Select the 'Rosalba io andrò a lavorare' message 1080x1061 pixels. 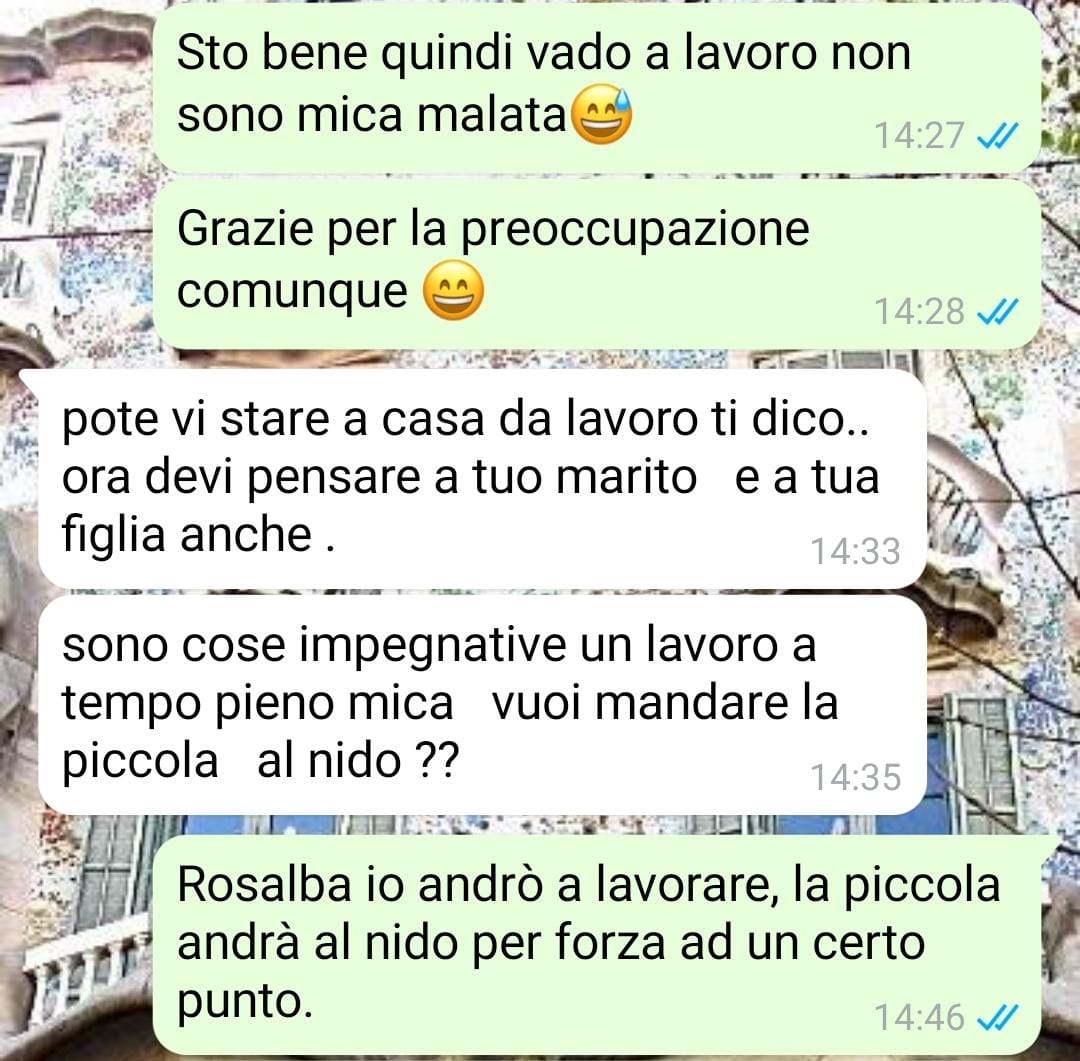[x=596, y=945]
